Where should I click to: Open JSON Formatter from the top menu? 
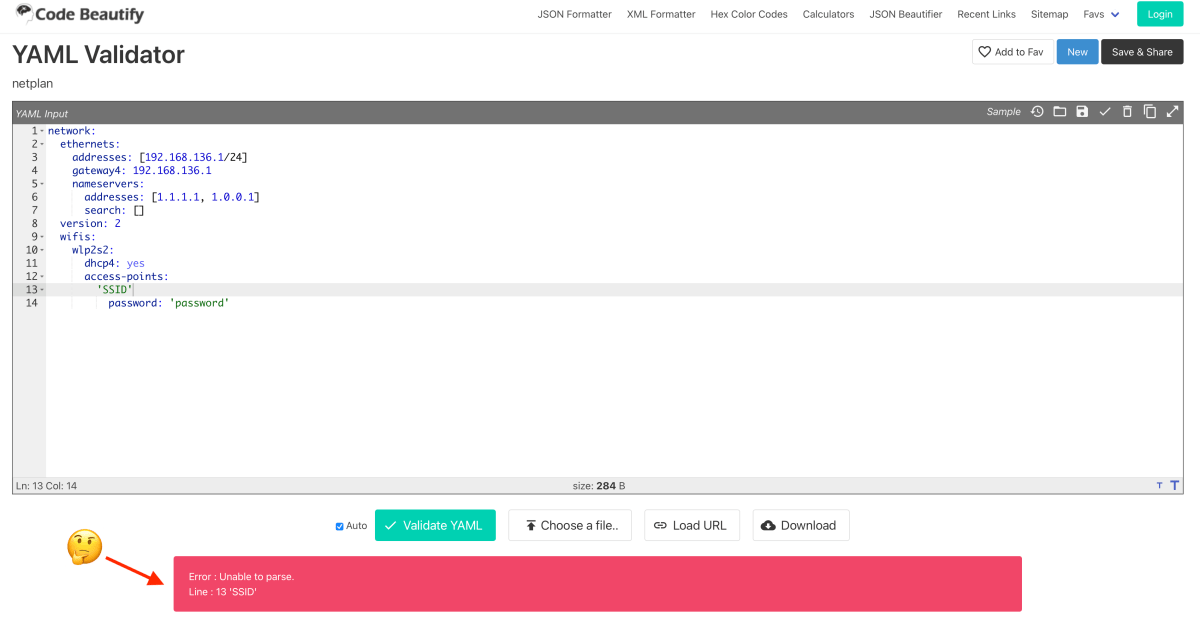tap(574, 14)
